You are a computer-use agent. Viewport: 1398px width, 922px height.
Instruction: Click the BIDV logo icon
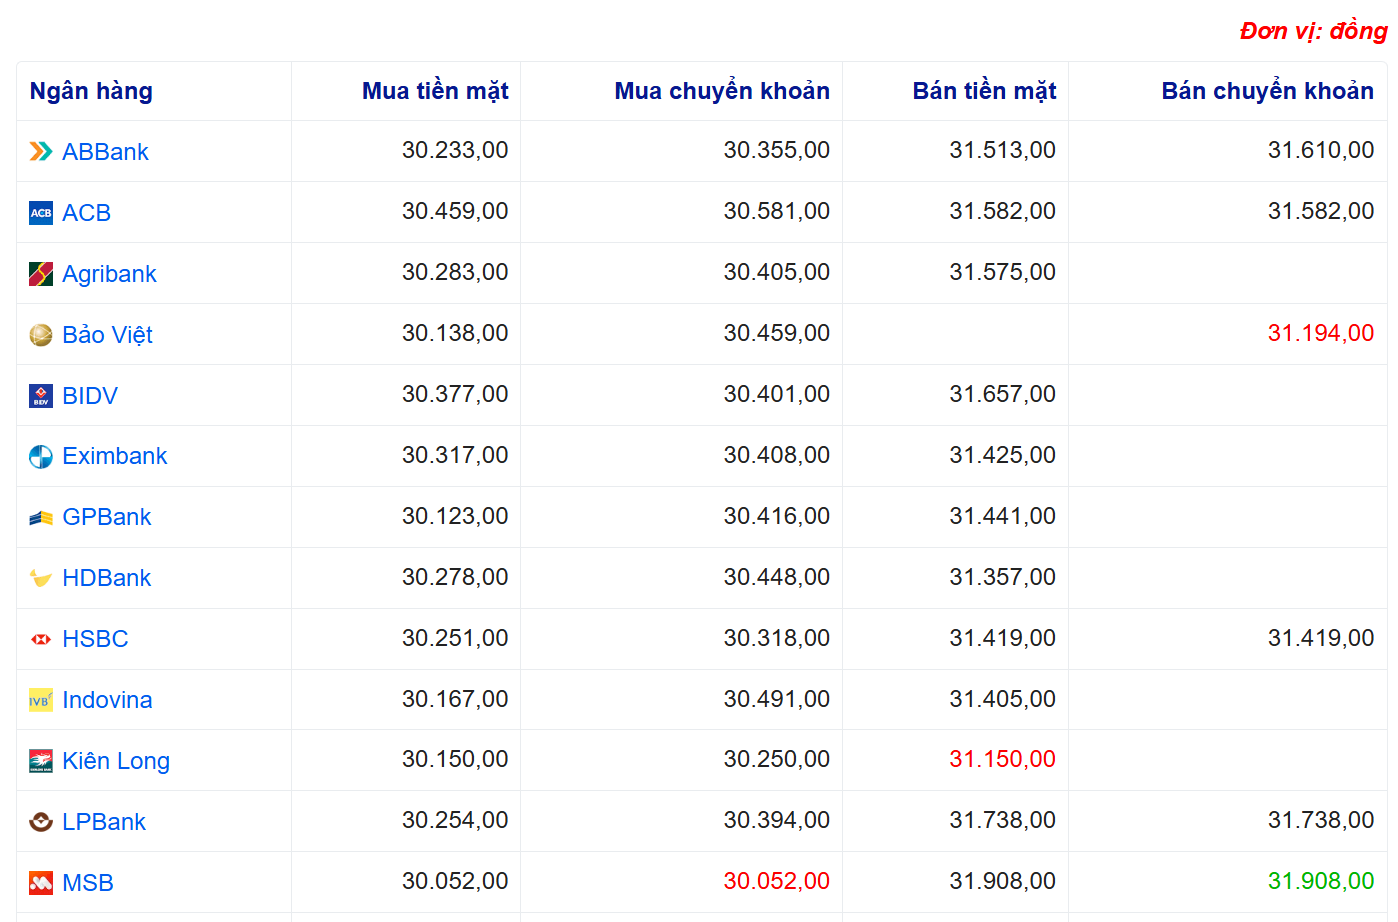click(41, 396)
